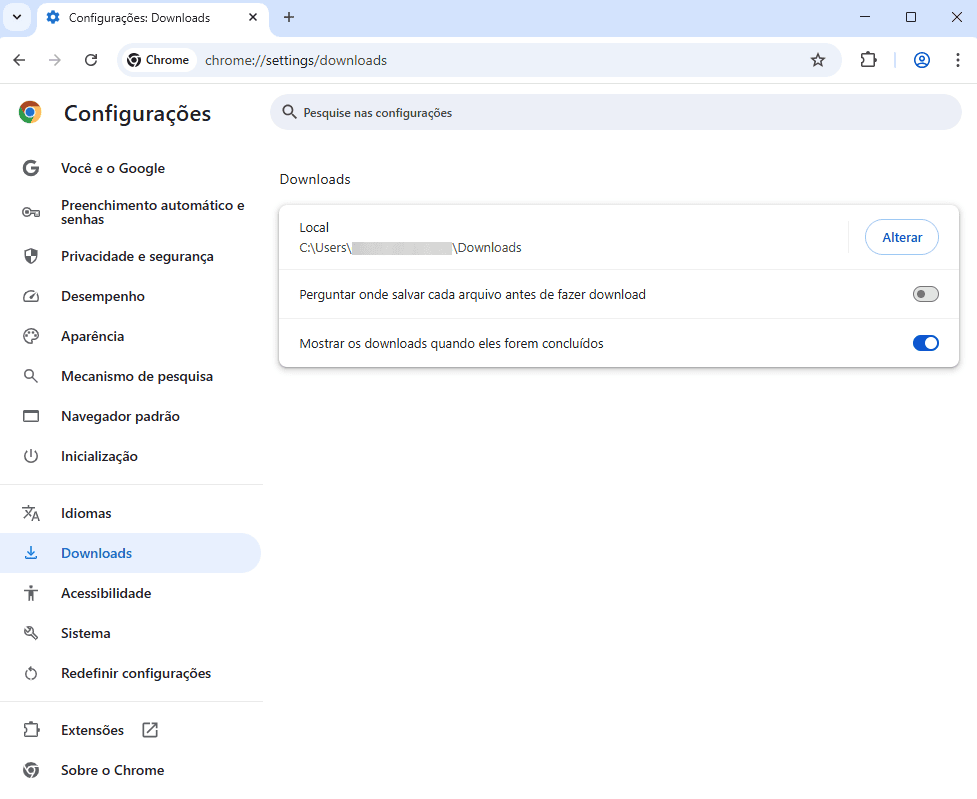The image size is (977, 799).
Task: Go to Mecanismo de pesquisa section
Action: pos(136,376)
